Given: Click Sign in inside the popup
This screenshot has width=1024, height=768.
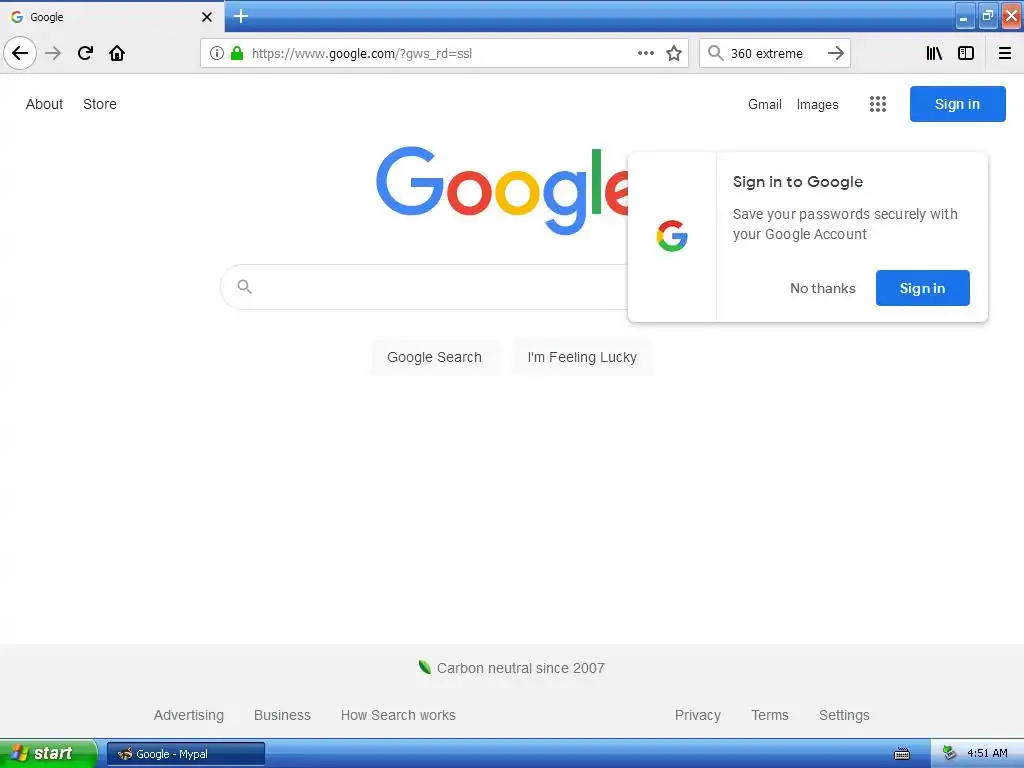Looking at the screenshot, I should 922,288.
